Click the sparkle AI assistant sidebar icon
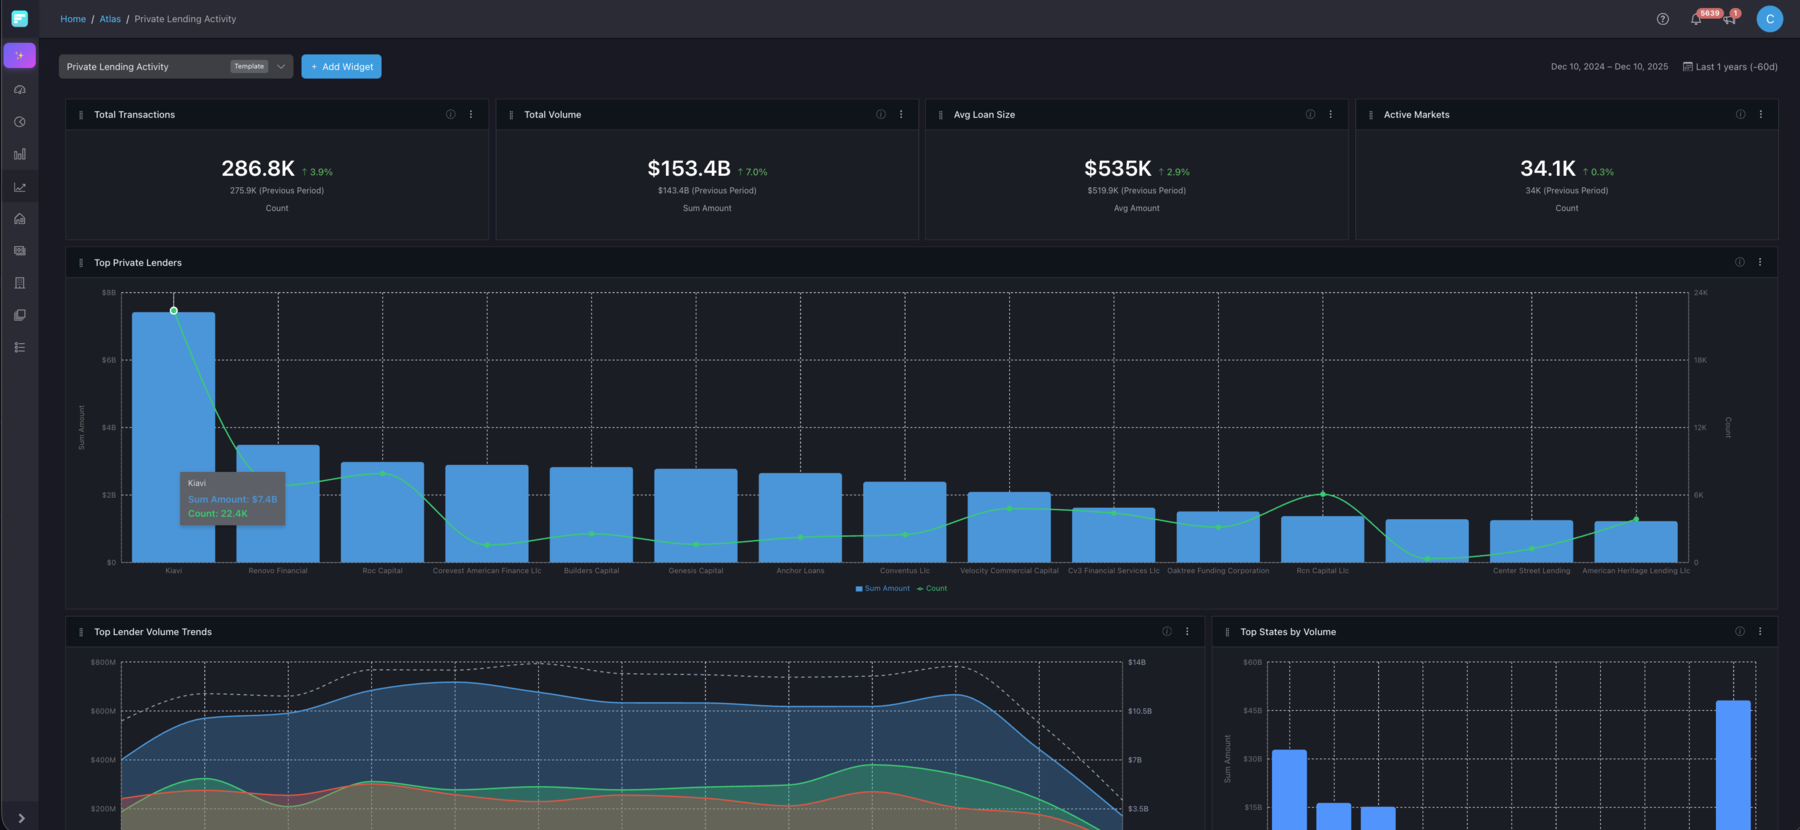Image resolution: width=1800 pixels, height=830 pixels. (x=19, y=56)
